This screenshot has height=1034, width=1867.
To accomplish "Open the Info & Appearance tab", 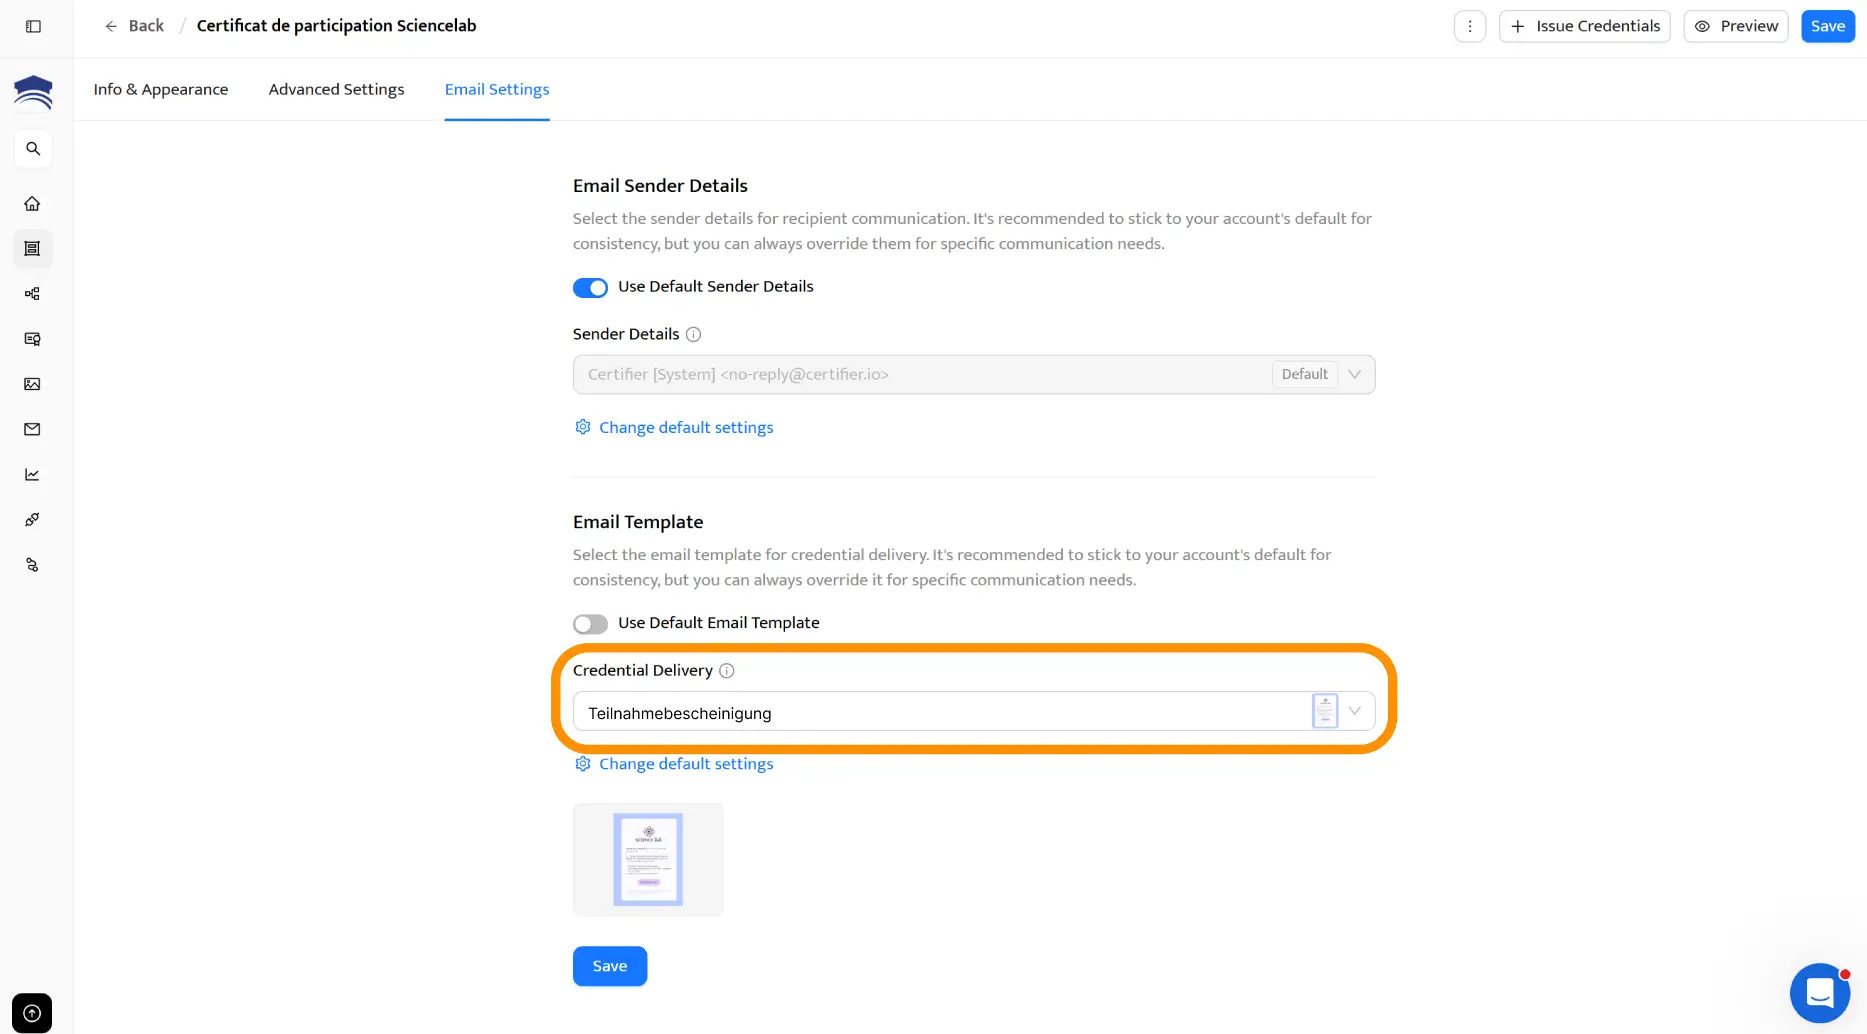I will 160,89.
